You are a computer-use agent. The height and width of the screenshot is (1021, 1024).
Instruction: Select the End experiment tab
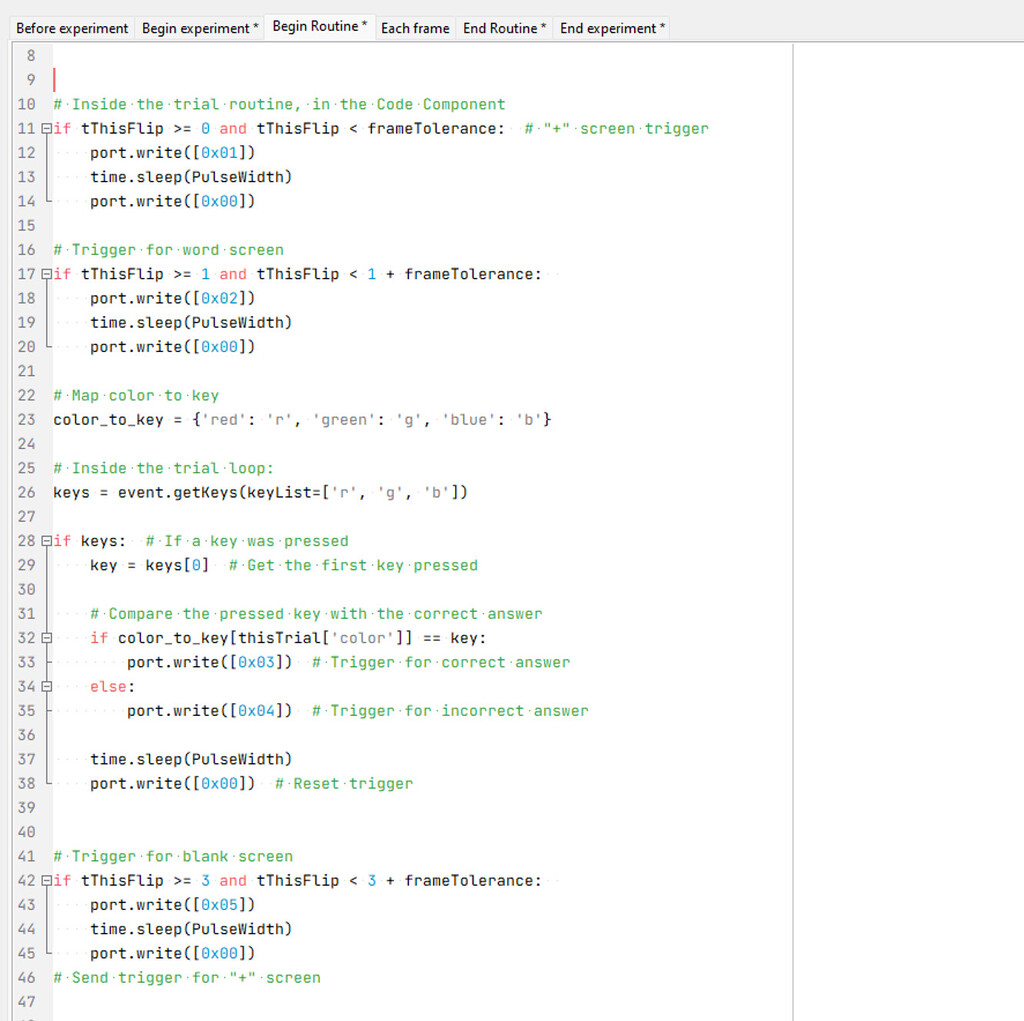(x=611, y=27)
